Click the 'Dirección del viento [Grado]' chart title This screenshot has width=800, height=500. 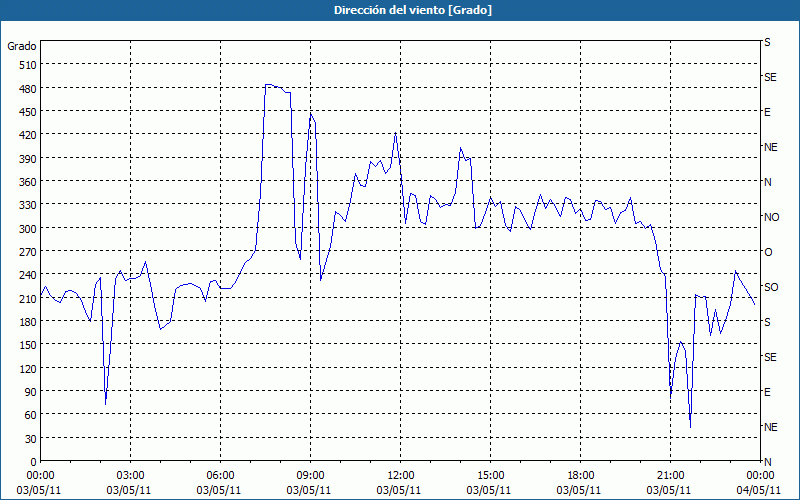[413, 10]
